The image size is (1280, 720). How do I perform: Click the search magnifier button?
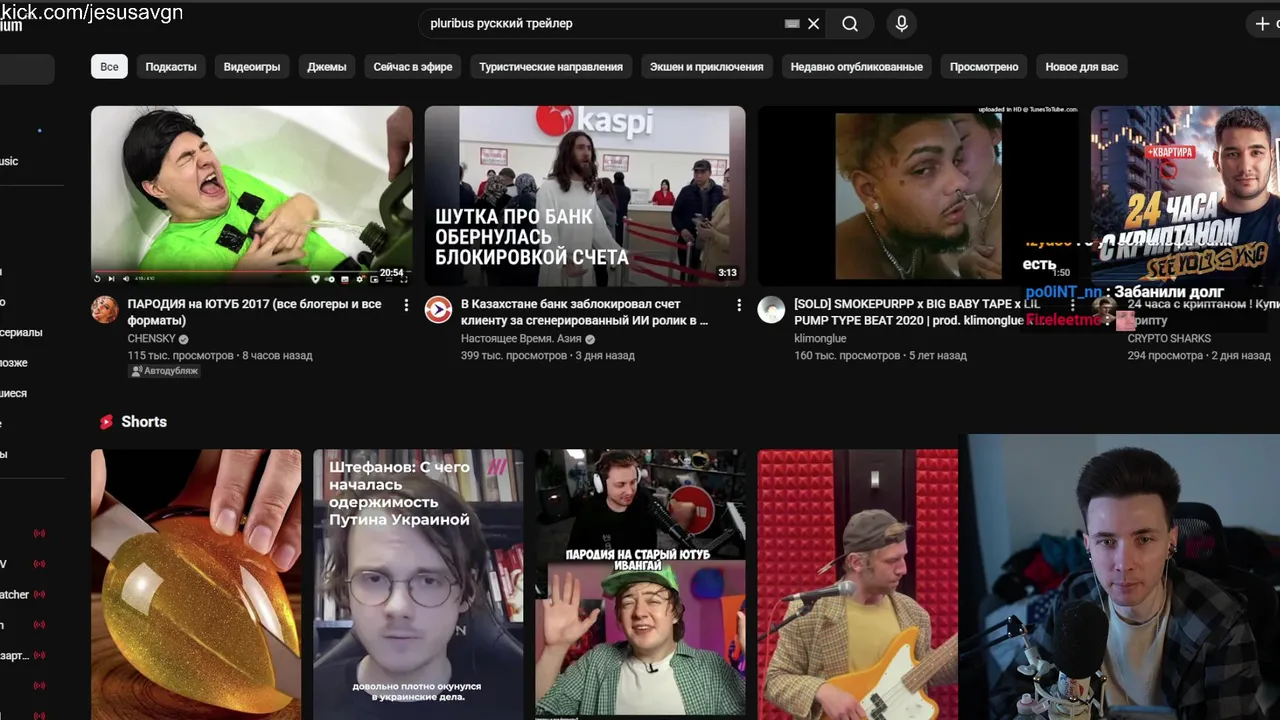click(x=850, y=24)
